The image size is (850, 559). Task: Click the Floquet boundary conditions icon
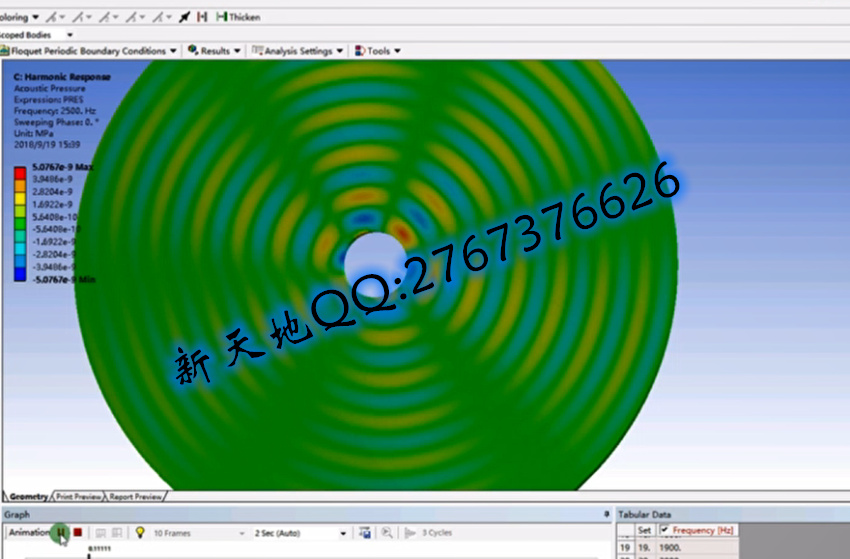tap(5, 51)
